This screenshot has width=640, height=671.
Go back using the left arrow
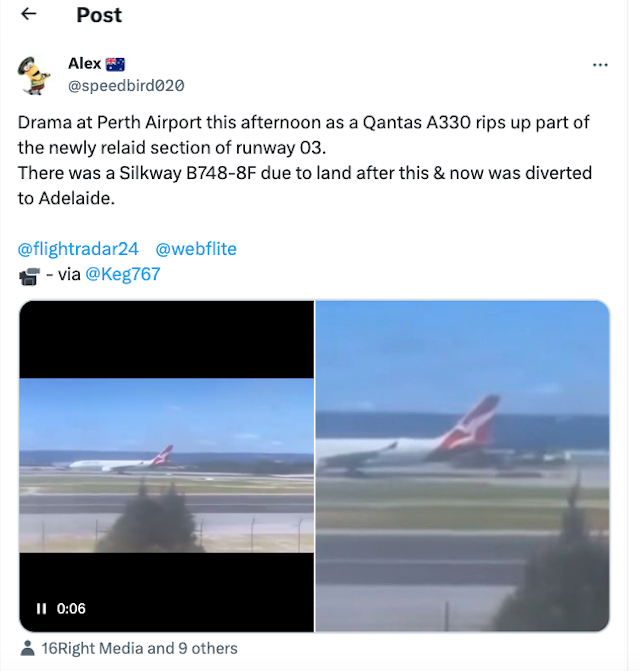(x=28, y=14)
